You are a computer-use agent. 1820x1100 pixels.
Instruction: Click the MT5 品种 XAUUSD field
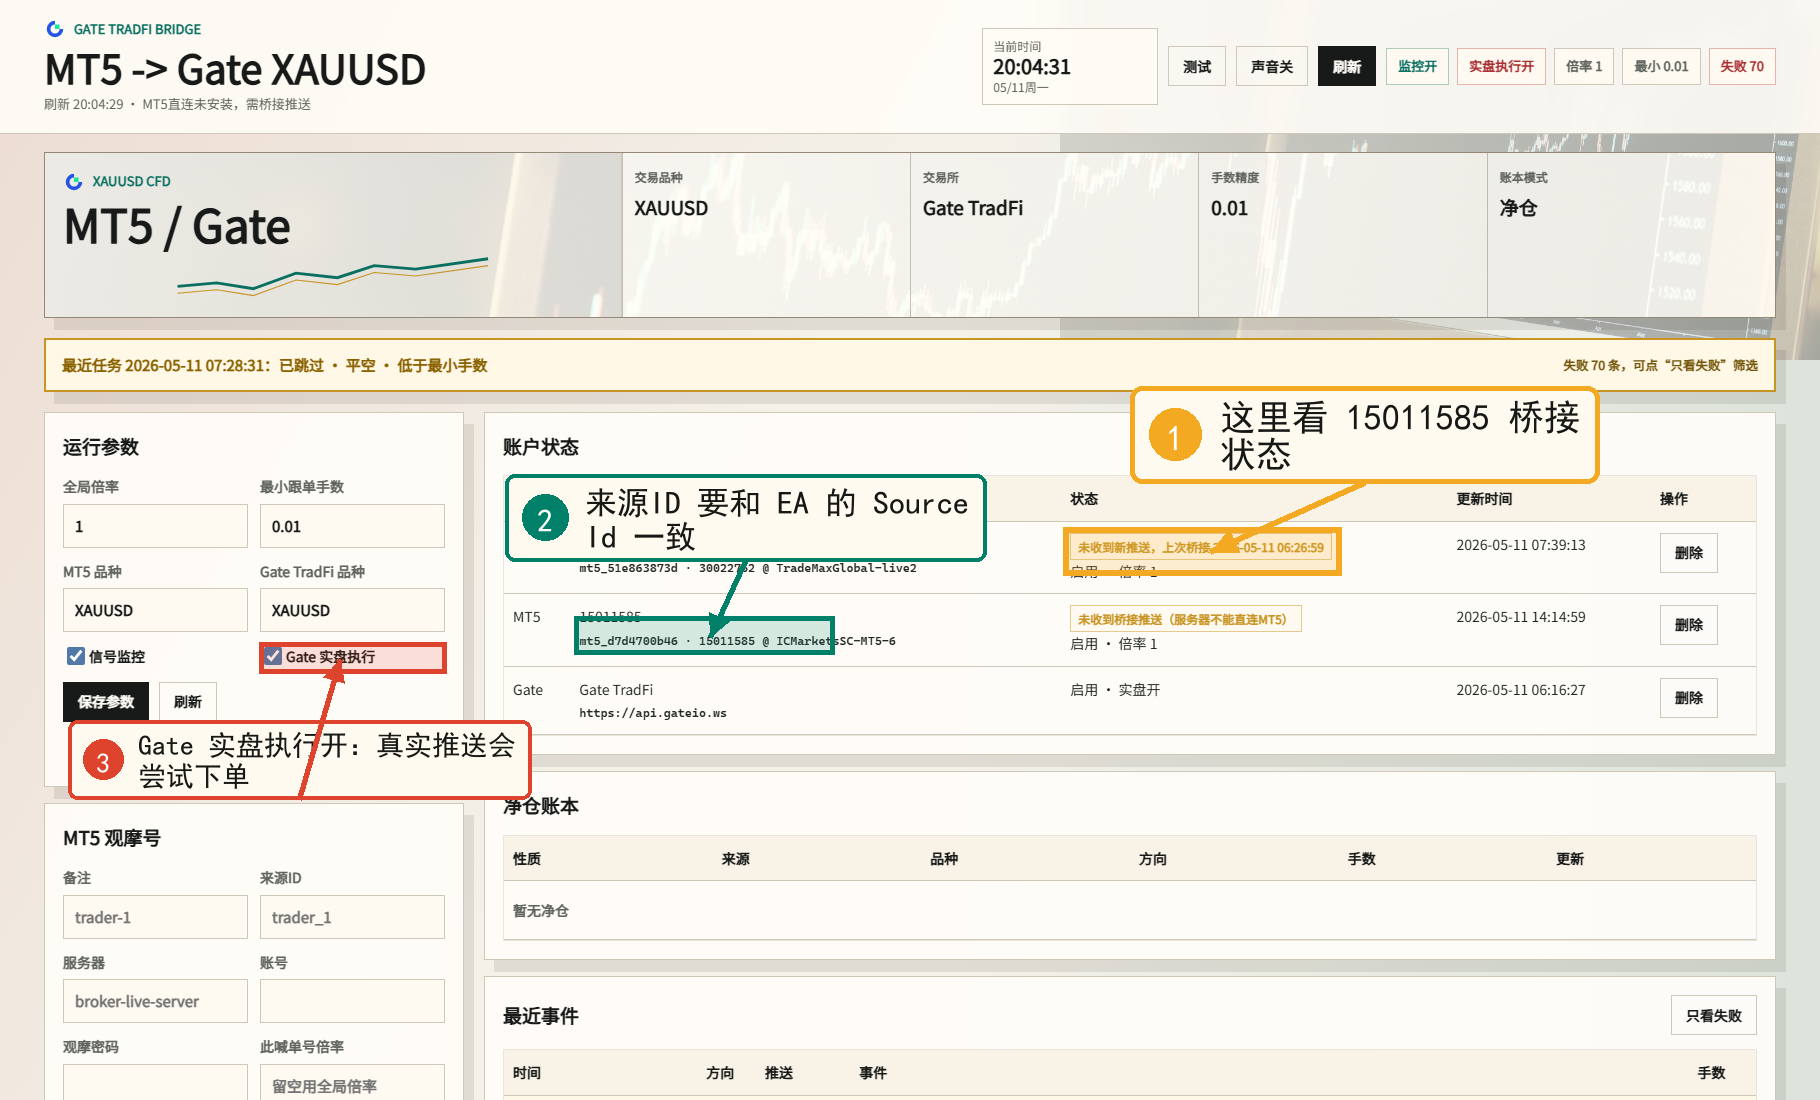point(155,610)
